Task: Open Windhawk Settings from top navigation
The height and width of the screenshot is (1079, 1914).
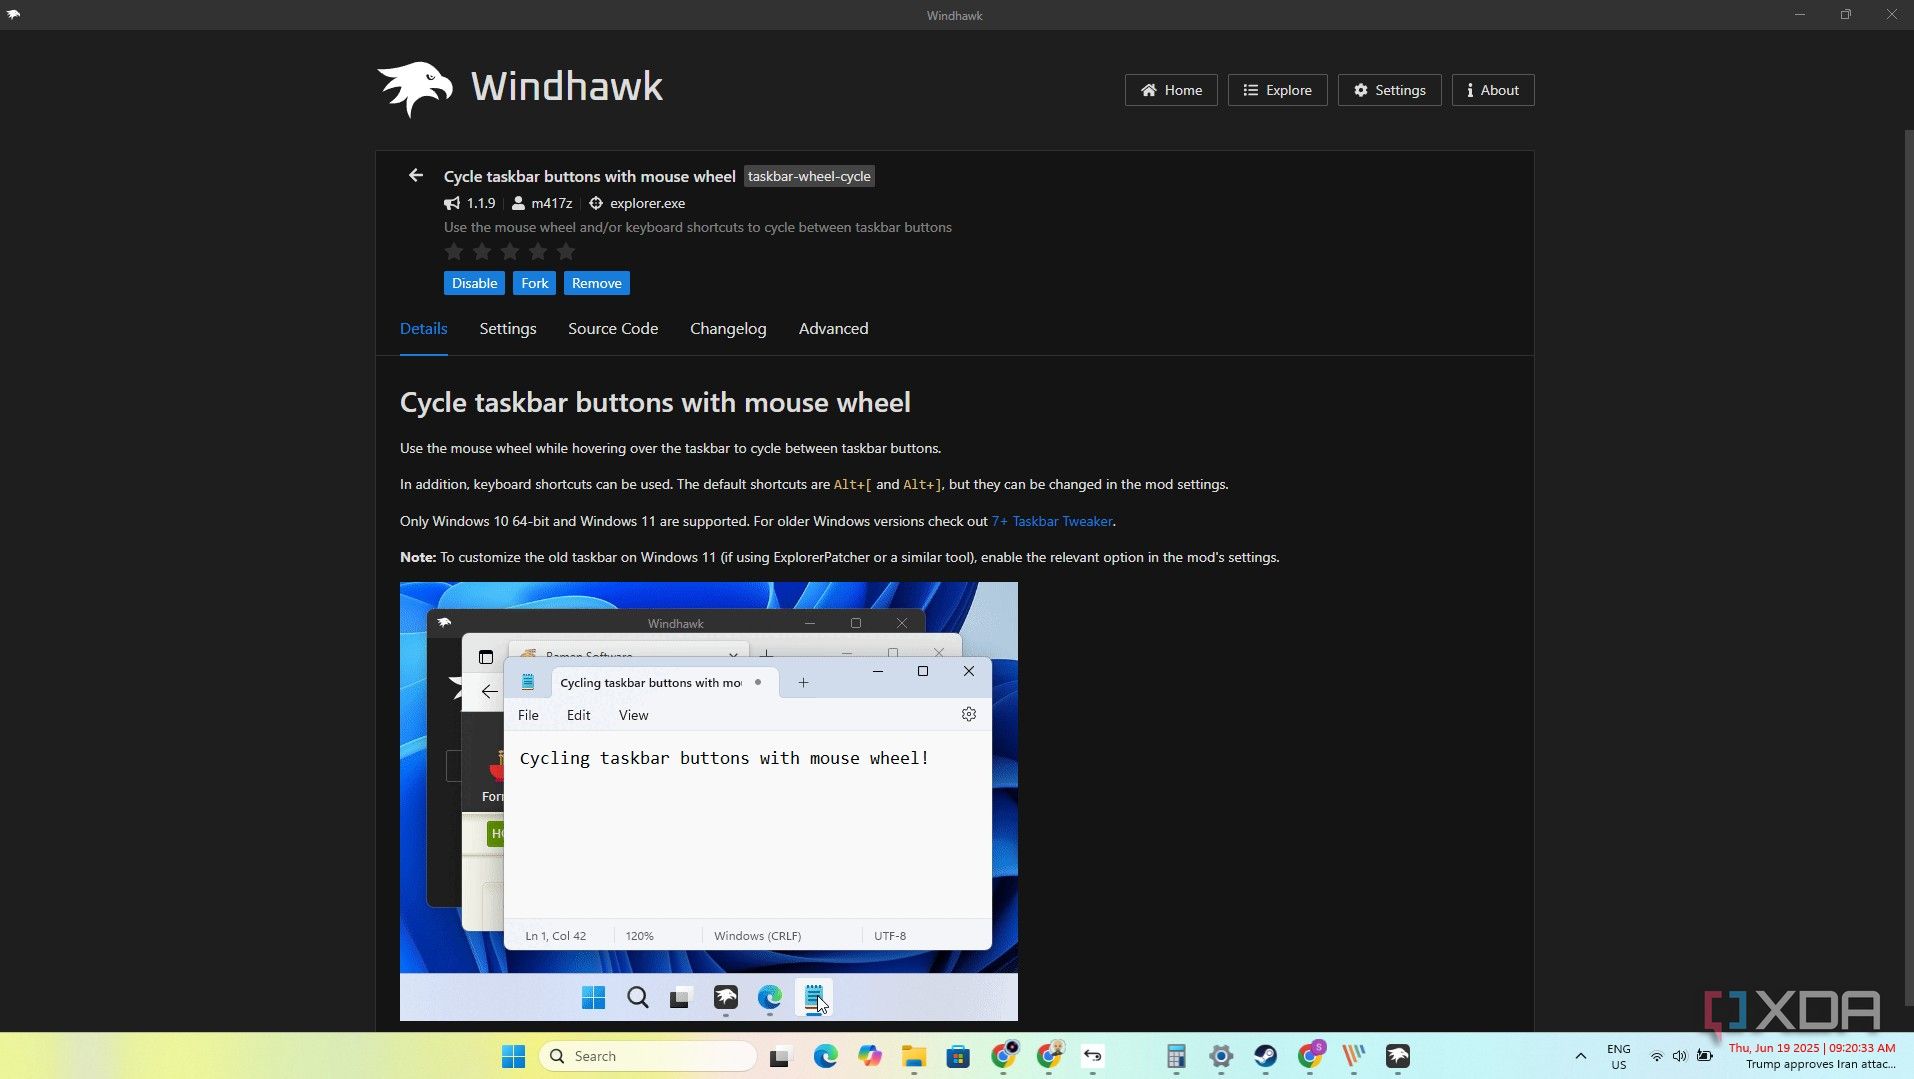Action: coord(1389,90)
